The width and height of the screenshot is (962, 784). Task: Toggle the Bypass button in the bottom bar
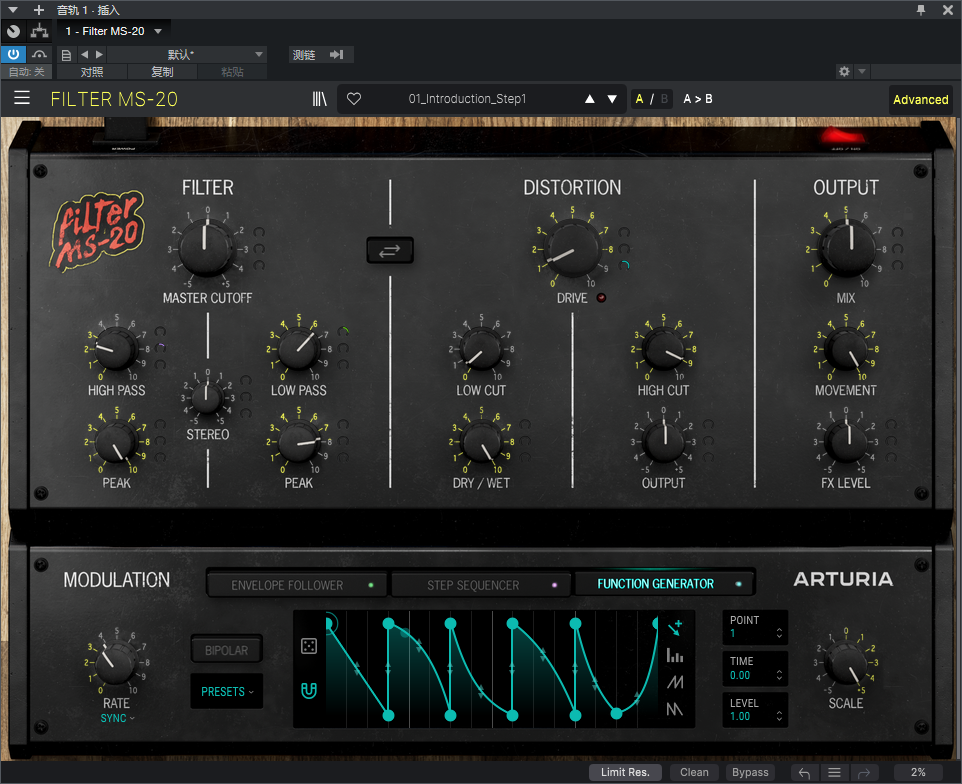point(750,773)
